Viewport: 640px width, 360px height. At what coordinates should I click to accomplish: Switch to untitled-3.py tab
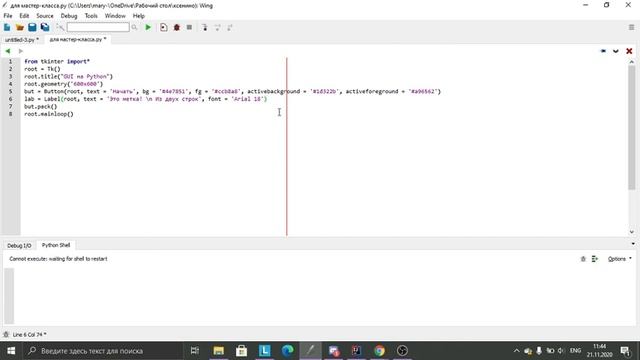coord(22,40)
